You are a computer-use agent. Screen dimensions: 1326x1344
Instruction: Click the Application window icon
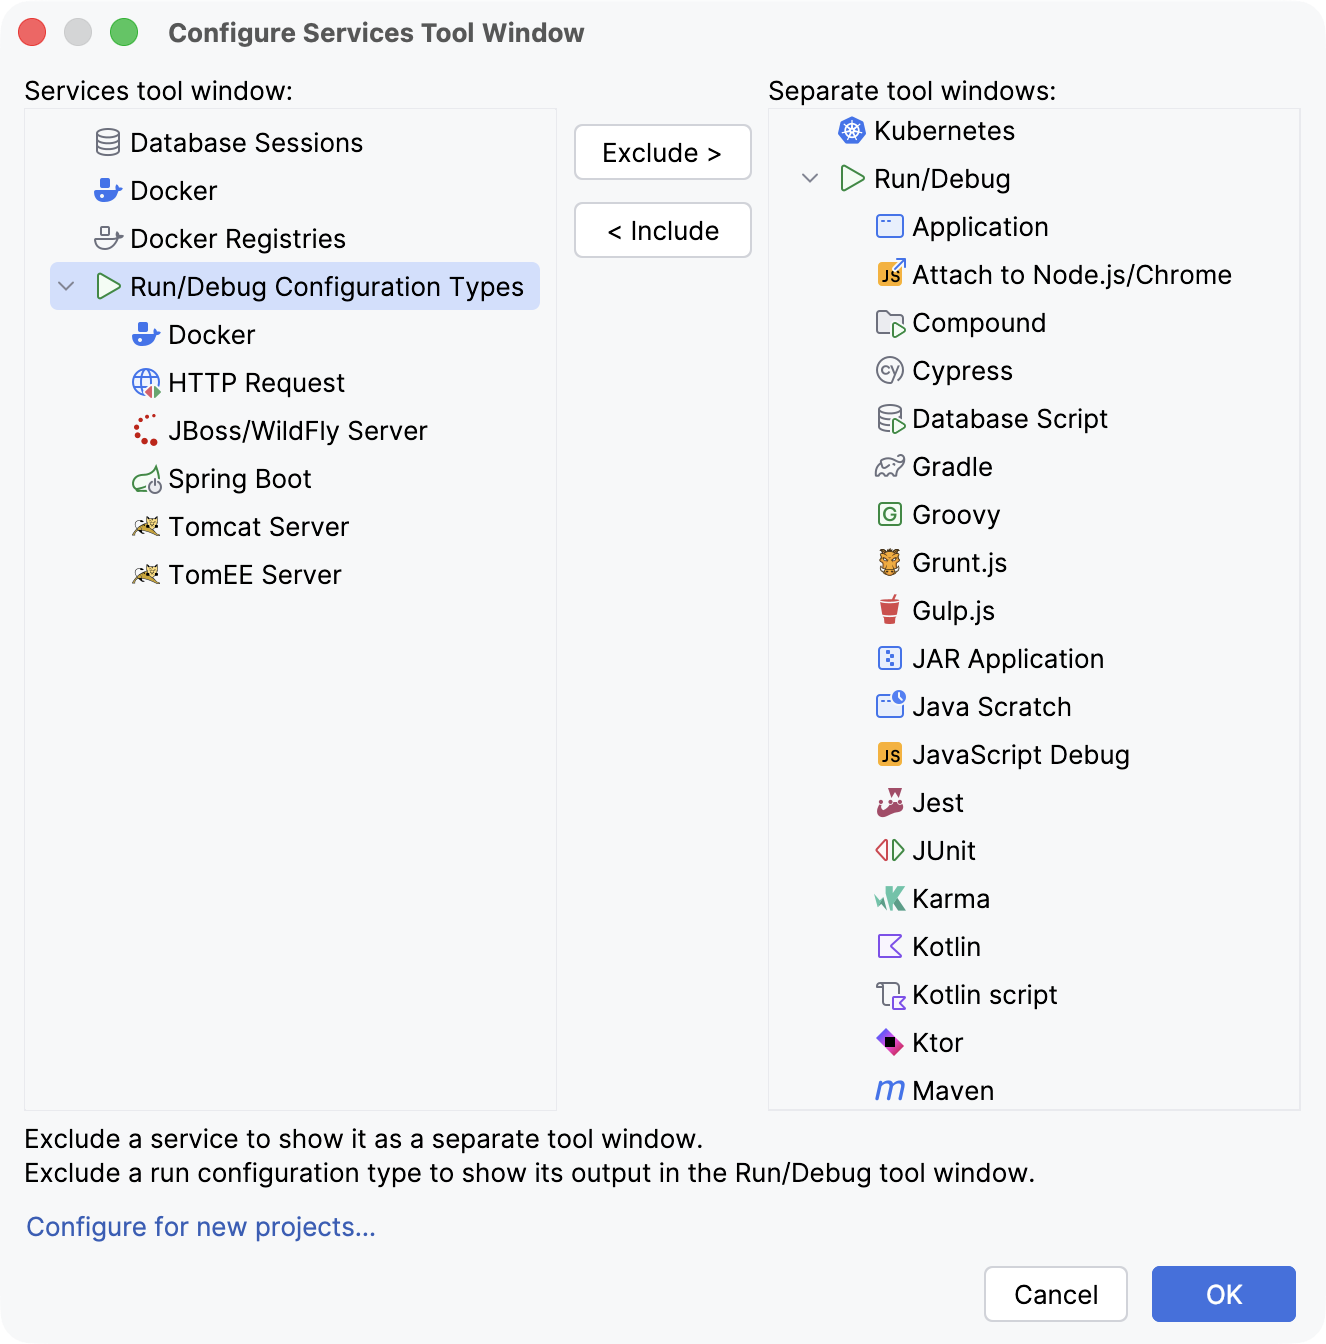point(890,227)
